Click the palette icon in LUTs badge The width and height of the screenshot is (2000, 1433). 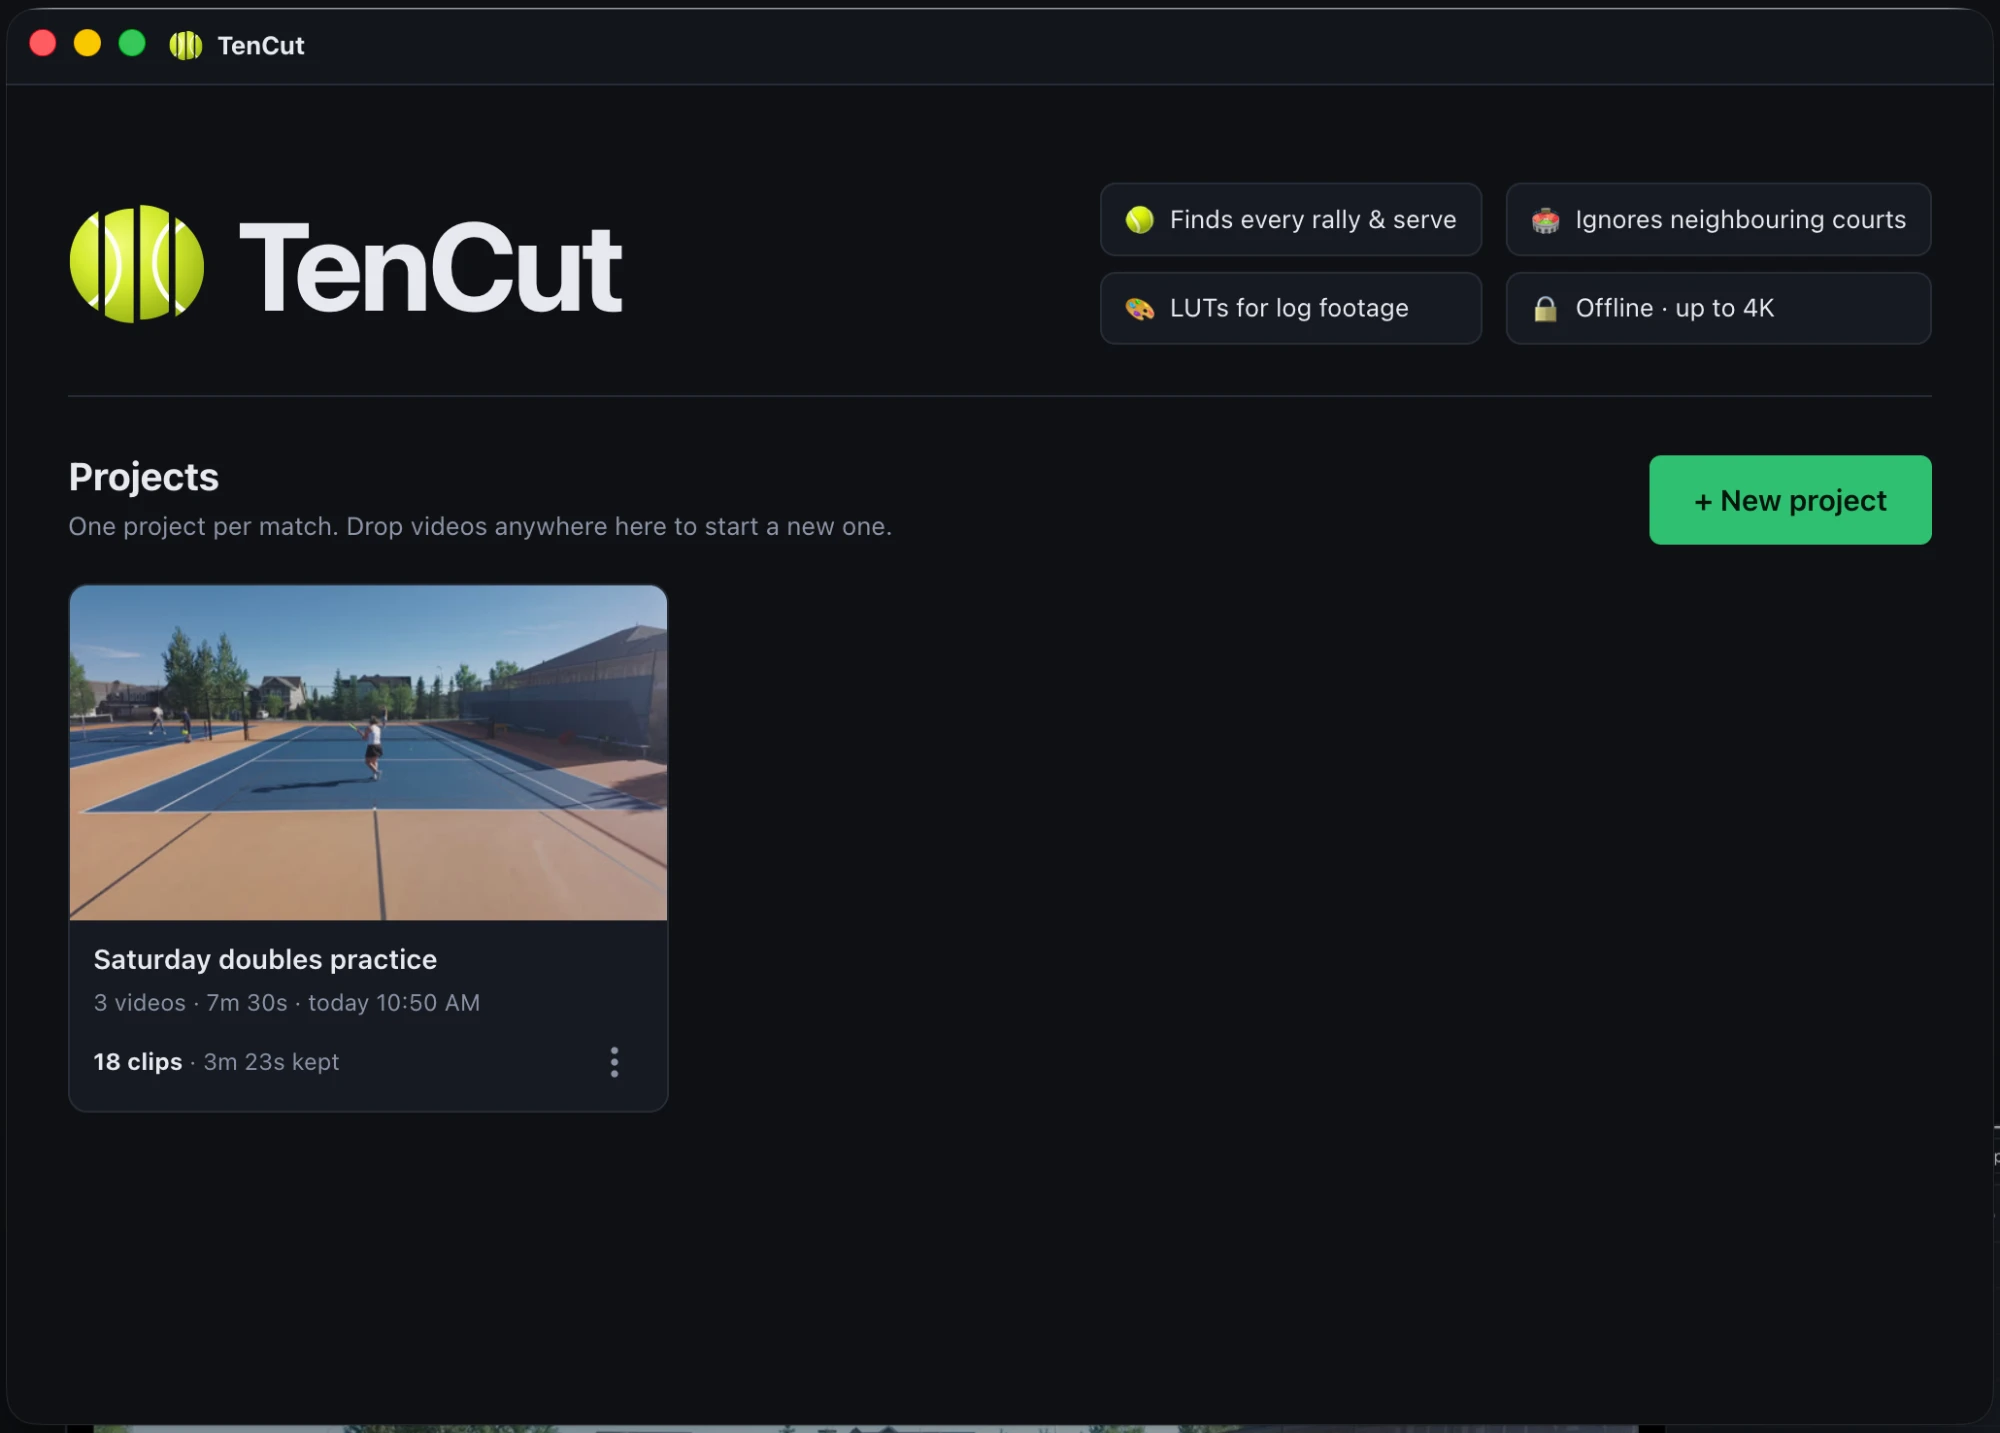pyautogui.click(x=1140, y=309)
